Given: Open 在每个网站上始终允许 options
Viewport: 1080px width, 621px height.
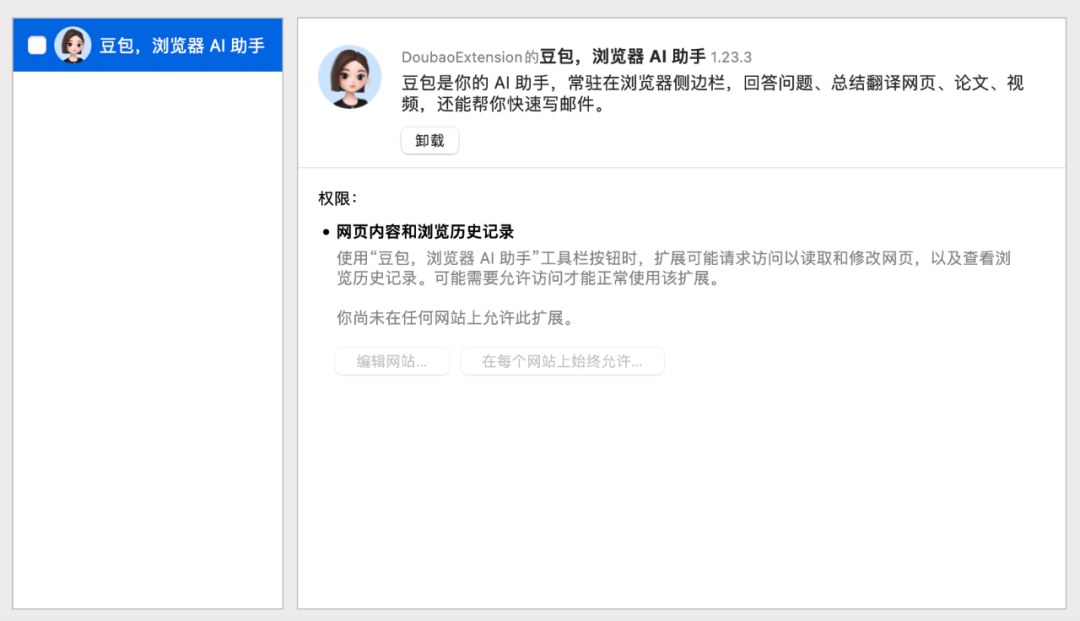Looking at the screenshot, I should coord(562,361).
